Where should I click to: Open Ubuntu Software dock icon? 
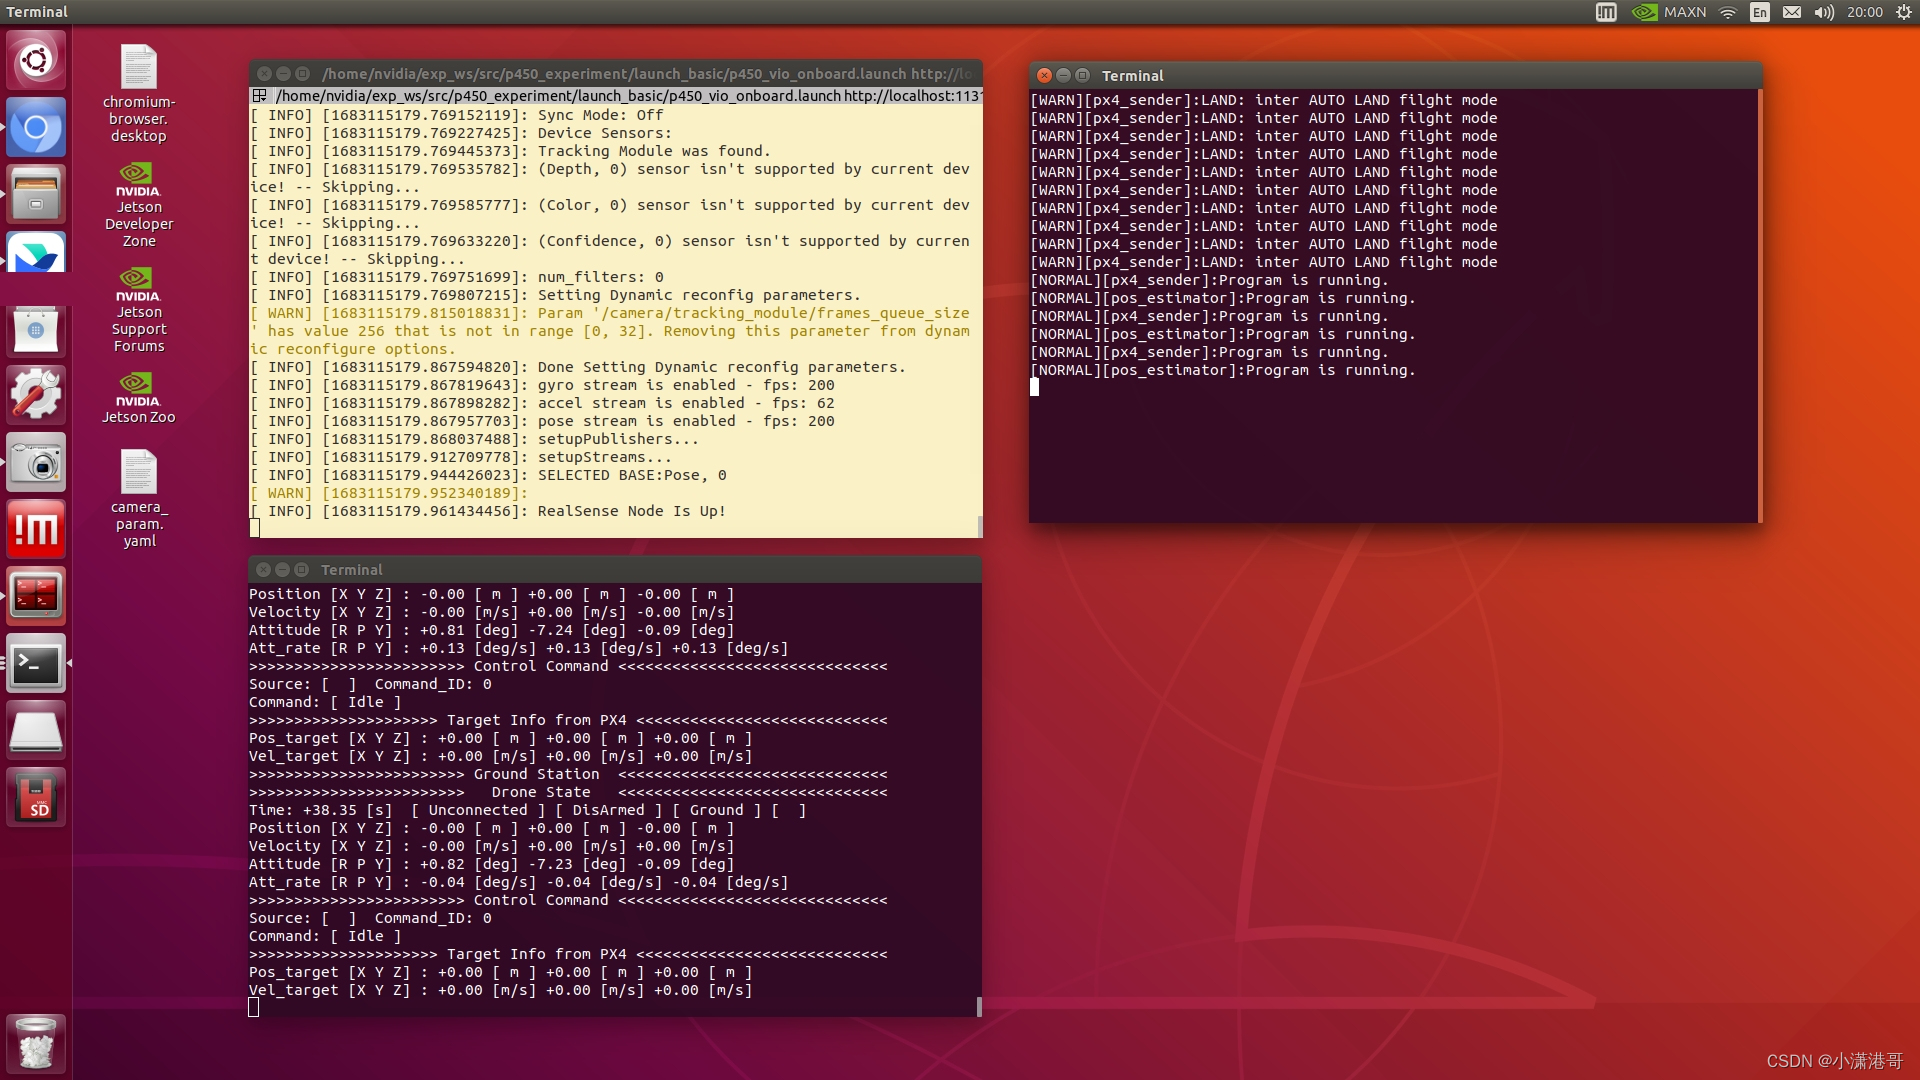(x=36, y=330)
